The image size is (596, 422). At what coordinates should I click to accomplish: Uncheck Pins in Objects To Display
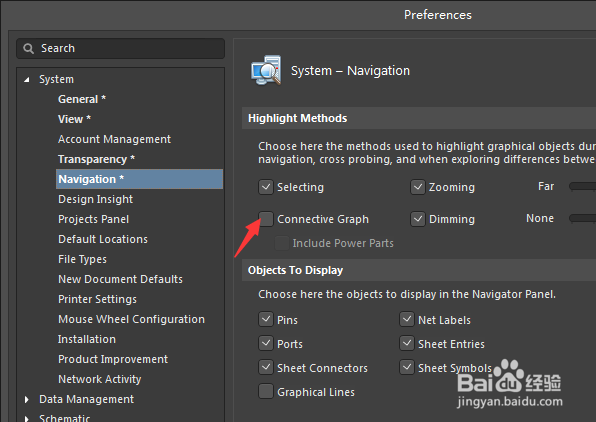[x=266, y=319]
